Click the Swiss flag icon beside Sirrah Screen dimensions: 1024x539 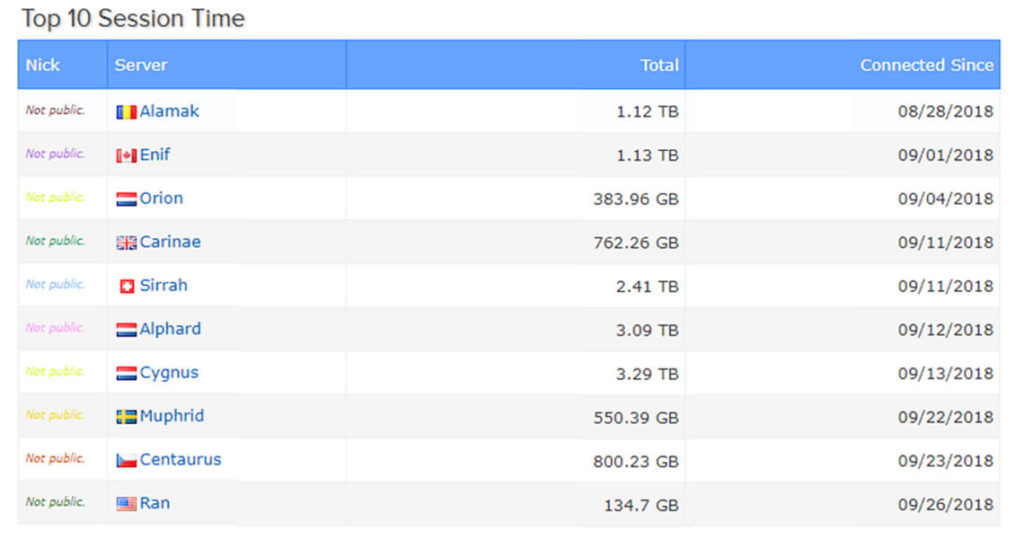click(127, 286)
